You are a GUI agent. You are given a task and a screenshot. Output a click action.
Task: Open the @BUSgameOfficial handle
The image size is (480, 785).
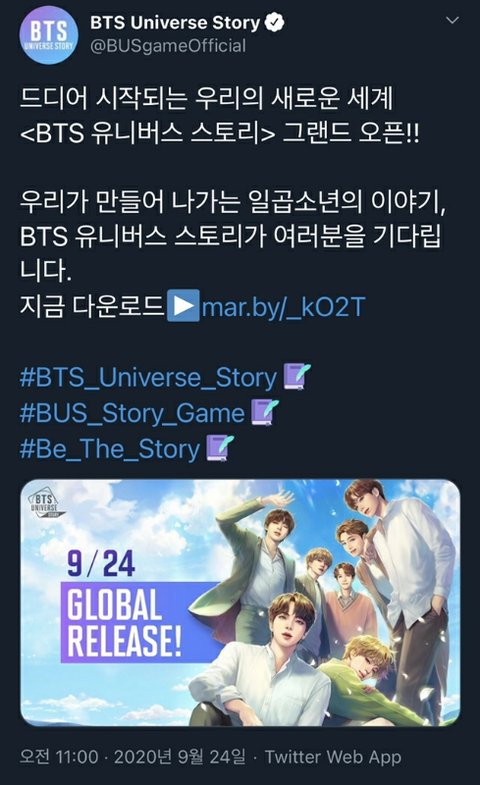pos(168,46)
